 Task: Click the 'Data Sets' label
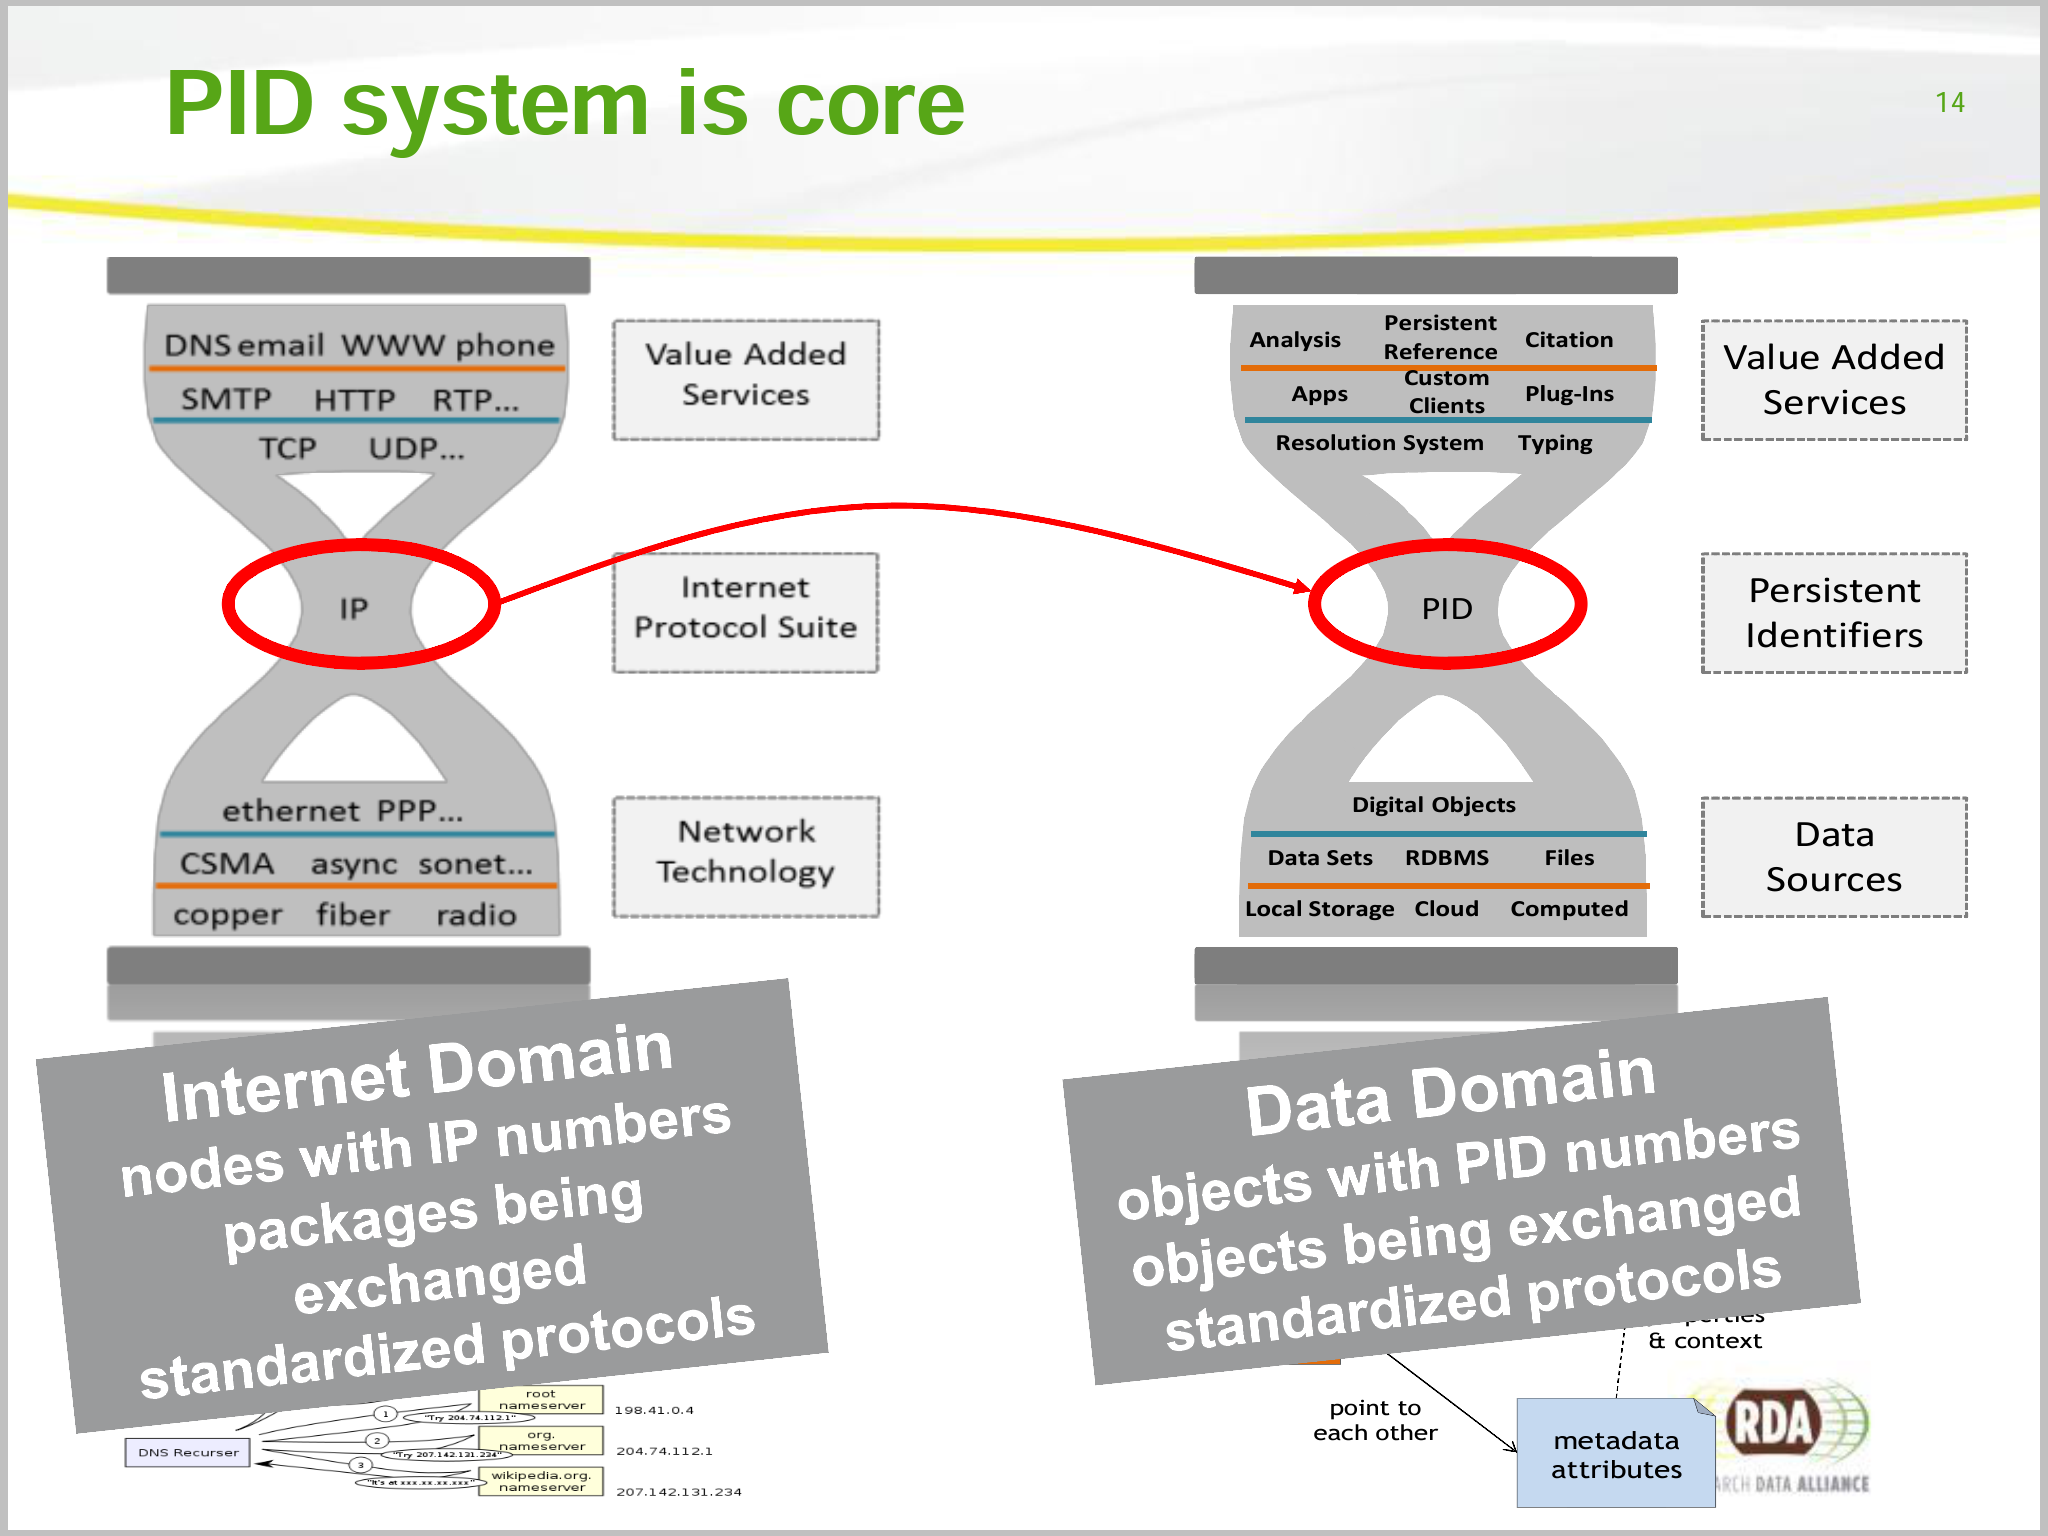coord(1320,858)
